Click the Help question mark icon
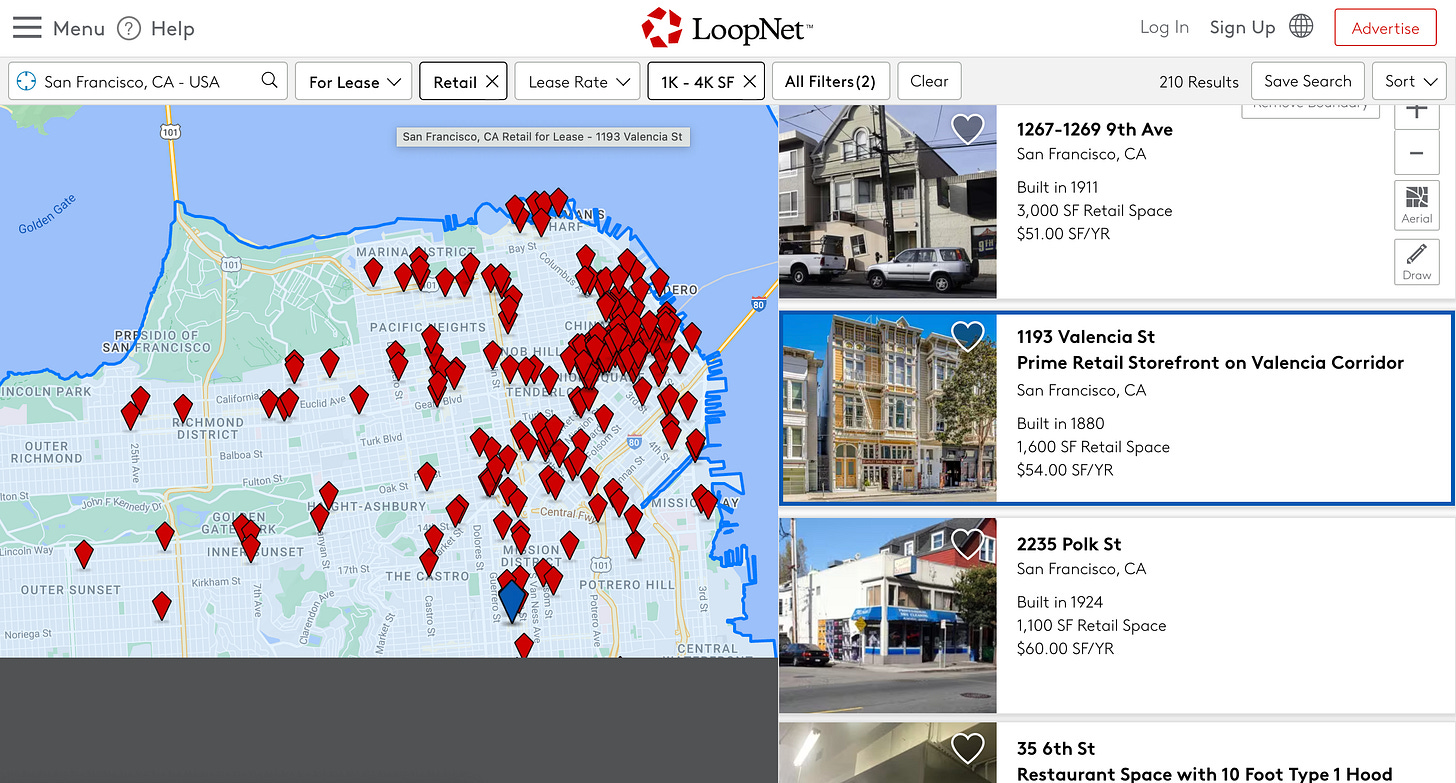 (129, 28)
